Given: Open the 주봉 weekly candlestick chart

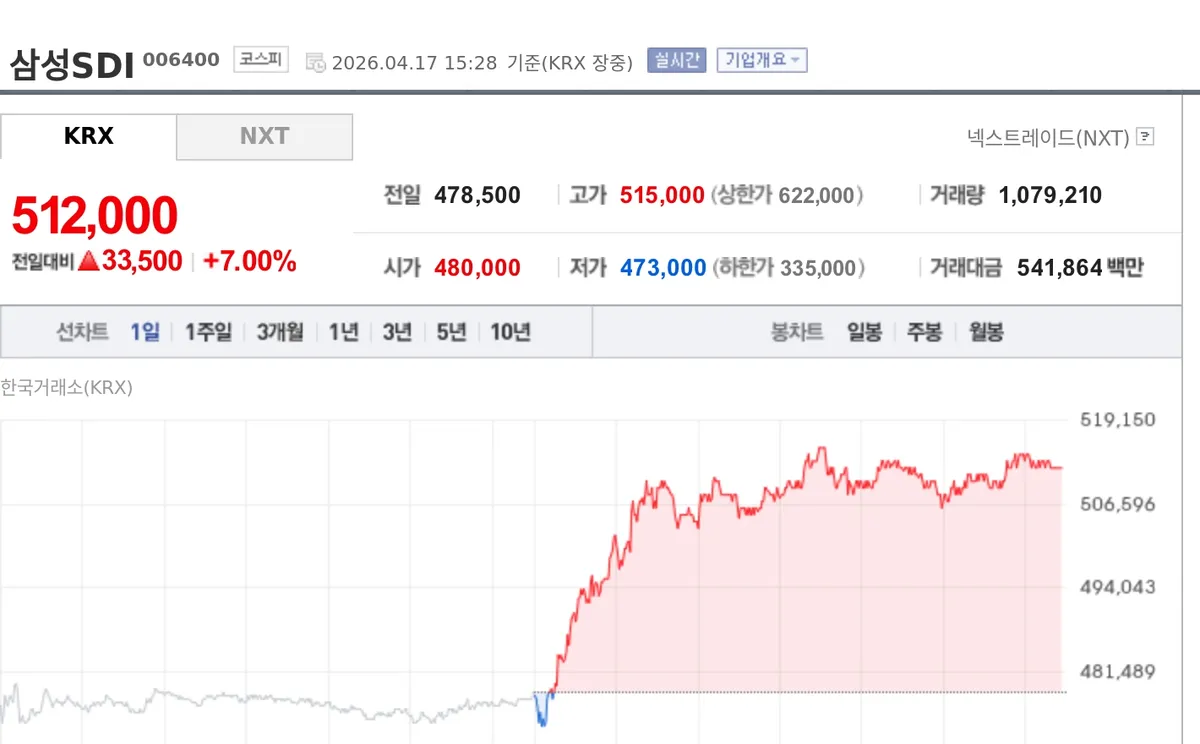Looking at the screenshot, I should [x=925, y=332].
